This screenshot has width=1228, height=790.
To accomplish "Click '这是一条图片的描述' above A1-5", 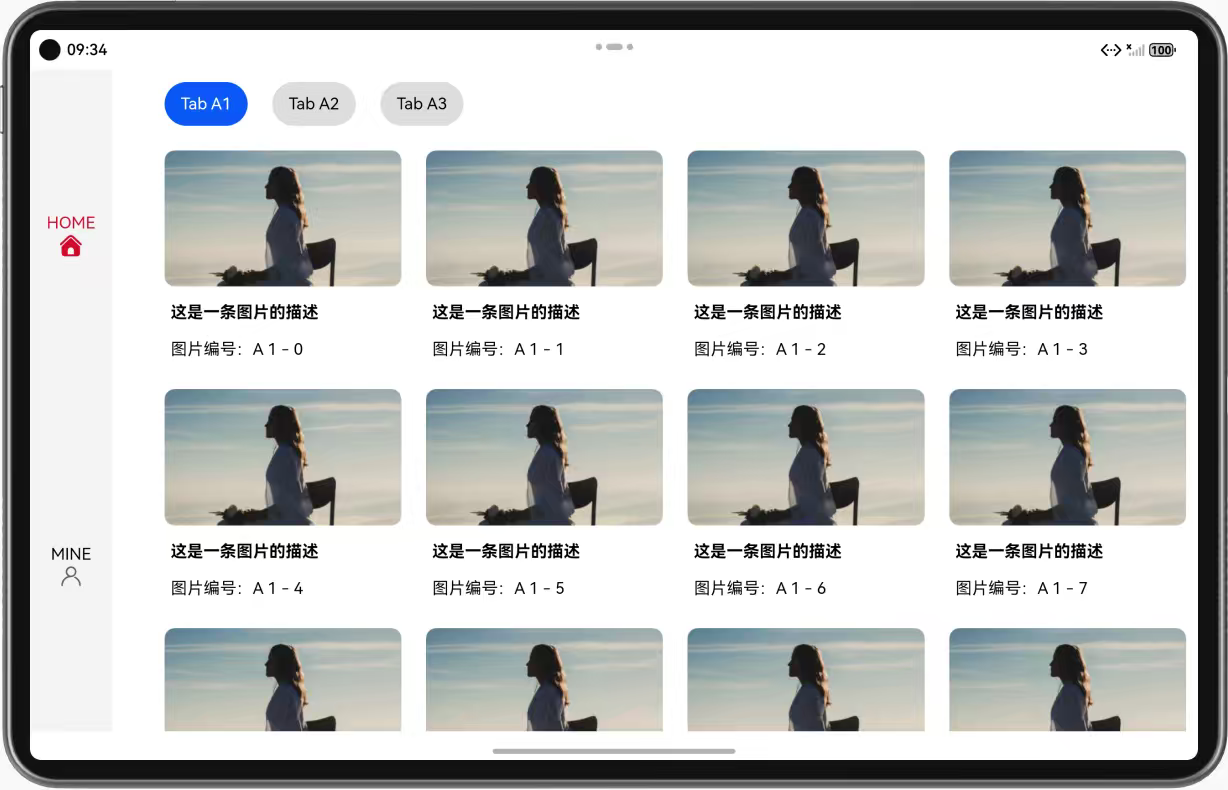I will pos(507,551).
